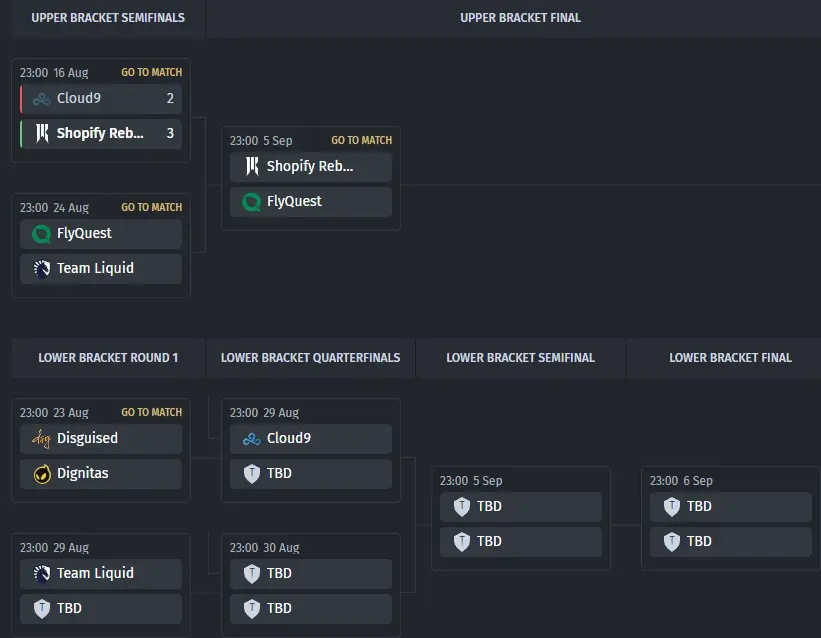
Task: Click Team Liquid logo in lower bracket round 1
Action: pos(42,574)
